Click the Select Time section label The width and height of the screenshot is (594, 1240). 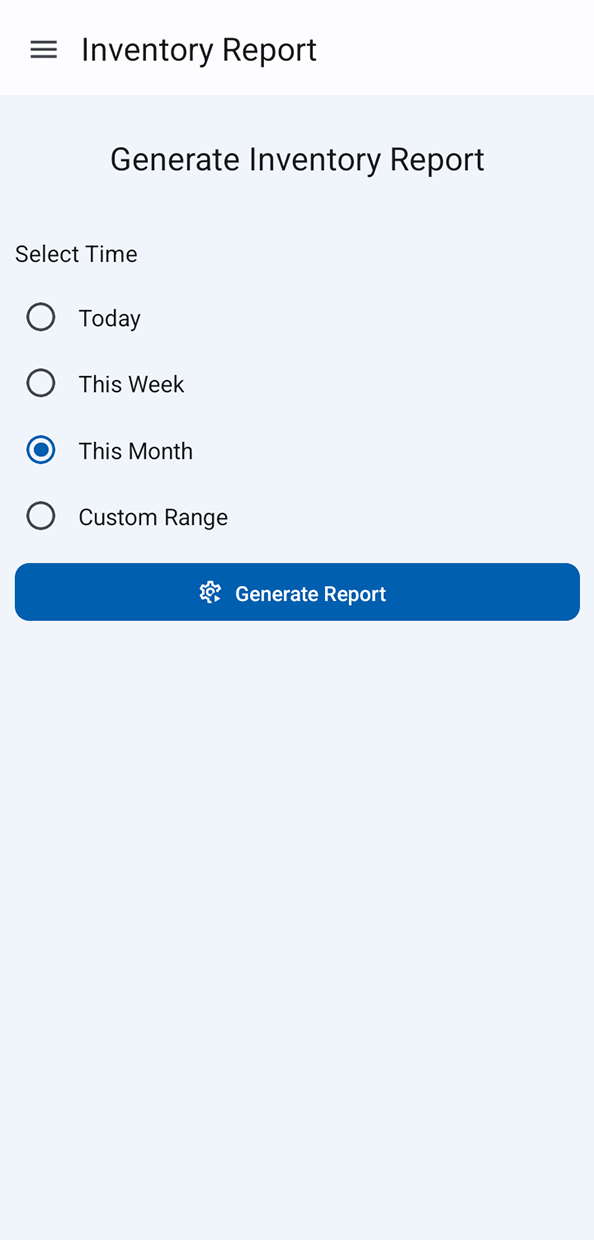tap(76, 254)
